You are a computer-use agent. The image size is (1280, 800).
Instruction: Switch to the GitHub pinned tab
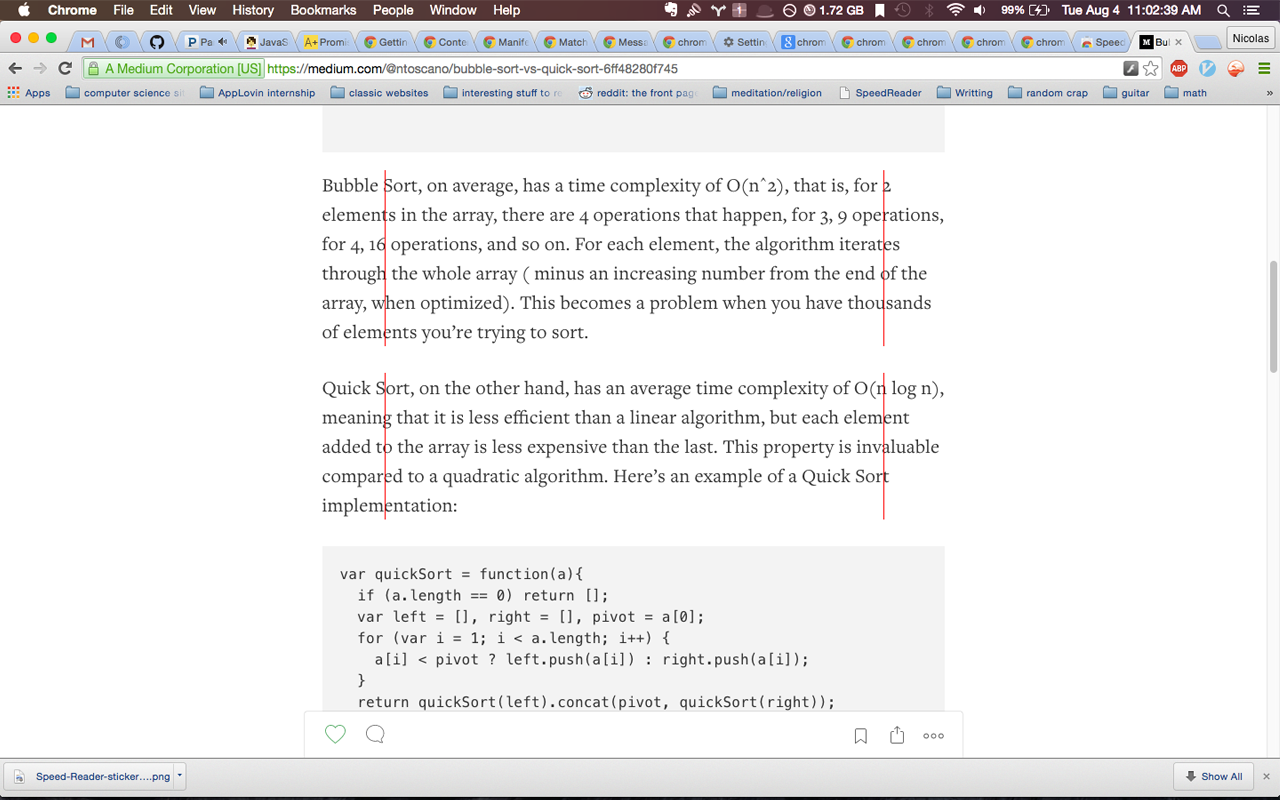coord(156,42)
